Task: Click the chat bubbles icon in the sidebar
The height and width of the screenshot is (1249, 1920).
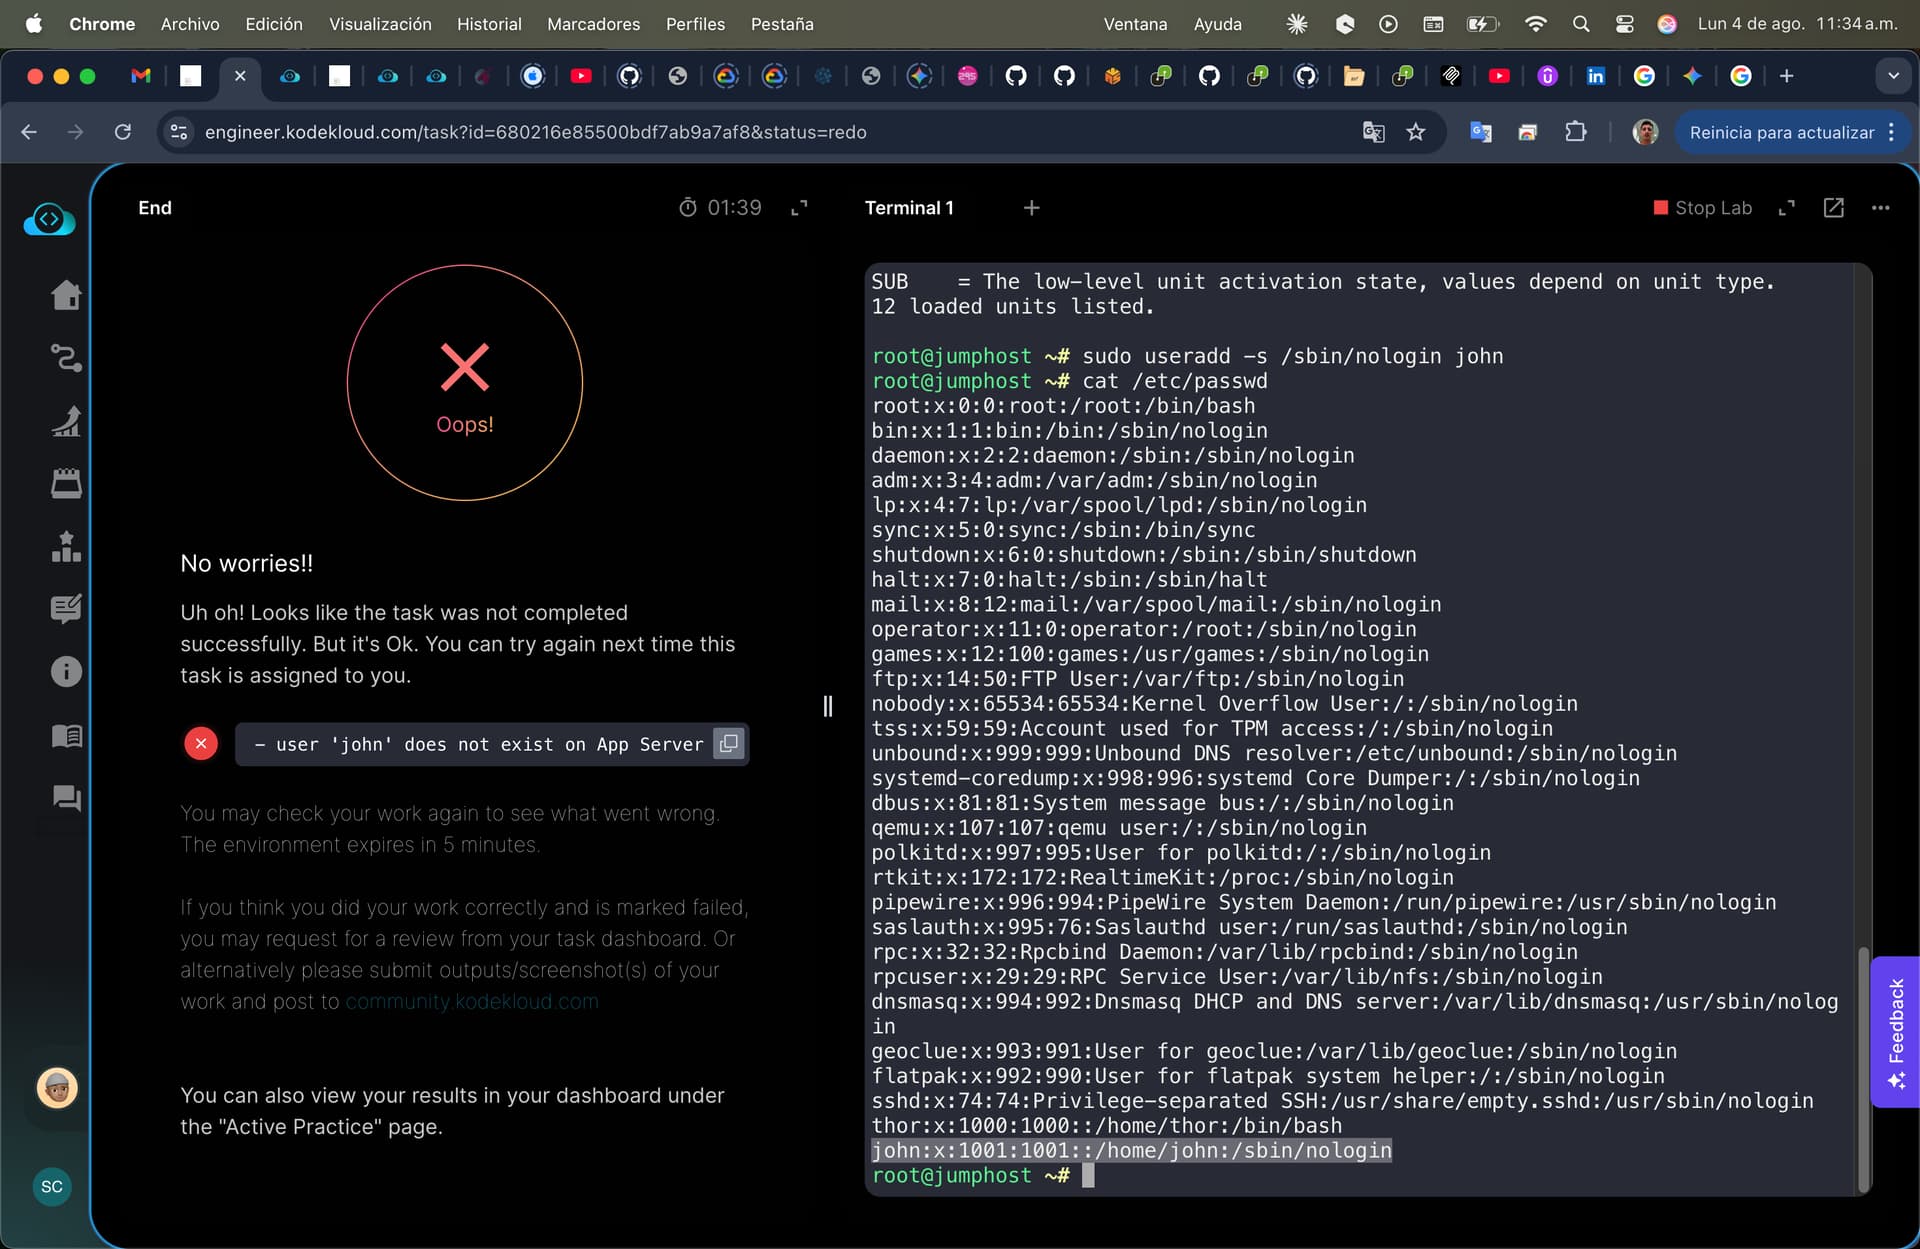Action: tap(66, 798)
